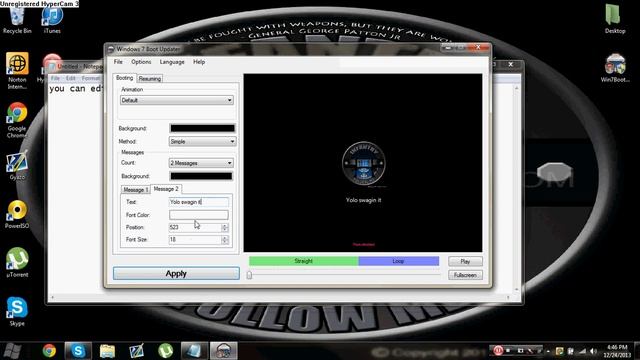Expand the messages Count dropdown
The image size is (640, 360).
coord(201,163)
